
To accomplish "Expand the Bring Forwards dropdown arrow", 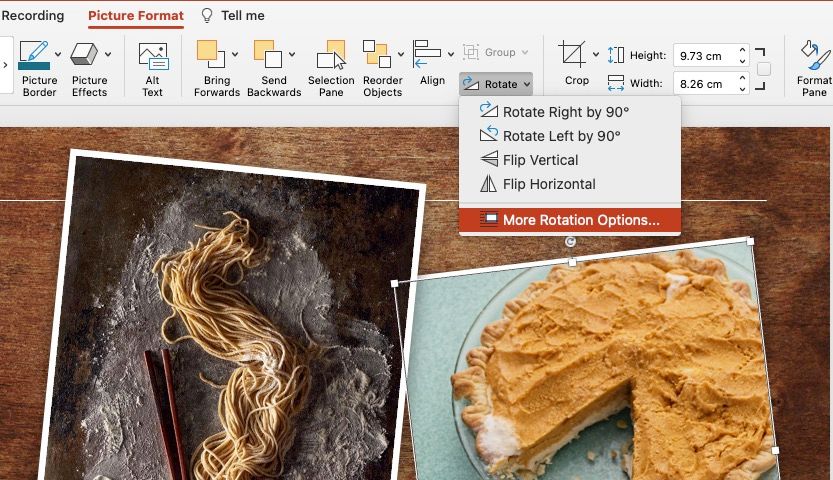I will [235, 54].
